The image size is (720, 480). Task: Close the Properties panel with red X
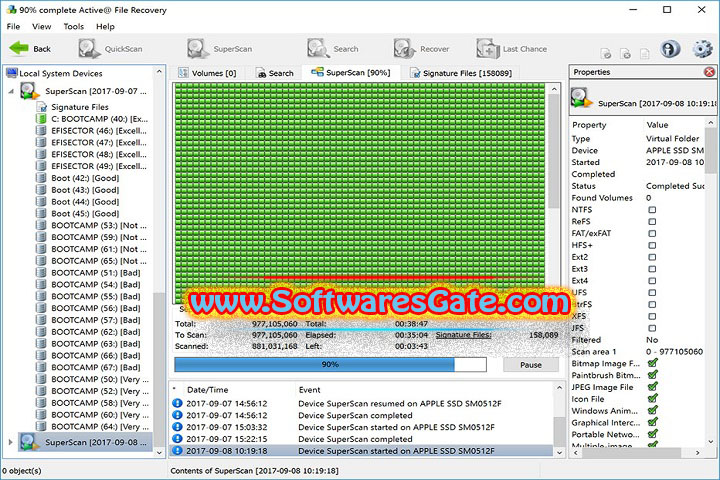point(709,72)
